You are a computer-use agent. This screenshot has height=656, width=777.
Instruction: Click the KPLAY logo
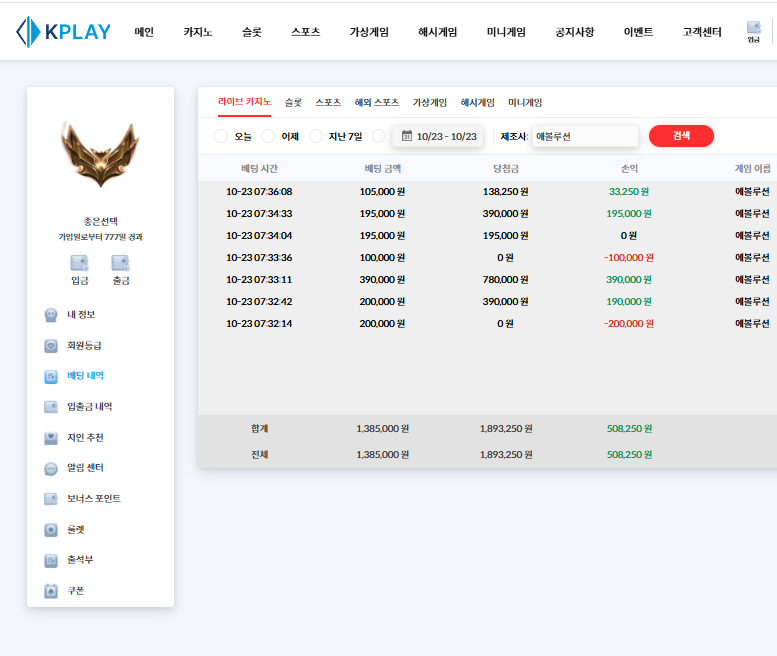(63, 32)
